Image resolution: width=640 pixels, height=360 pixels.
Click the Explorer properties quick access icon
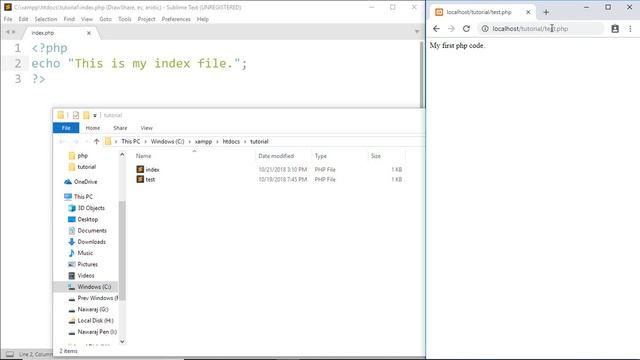76,116
